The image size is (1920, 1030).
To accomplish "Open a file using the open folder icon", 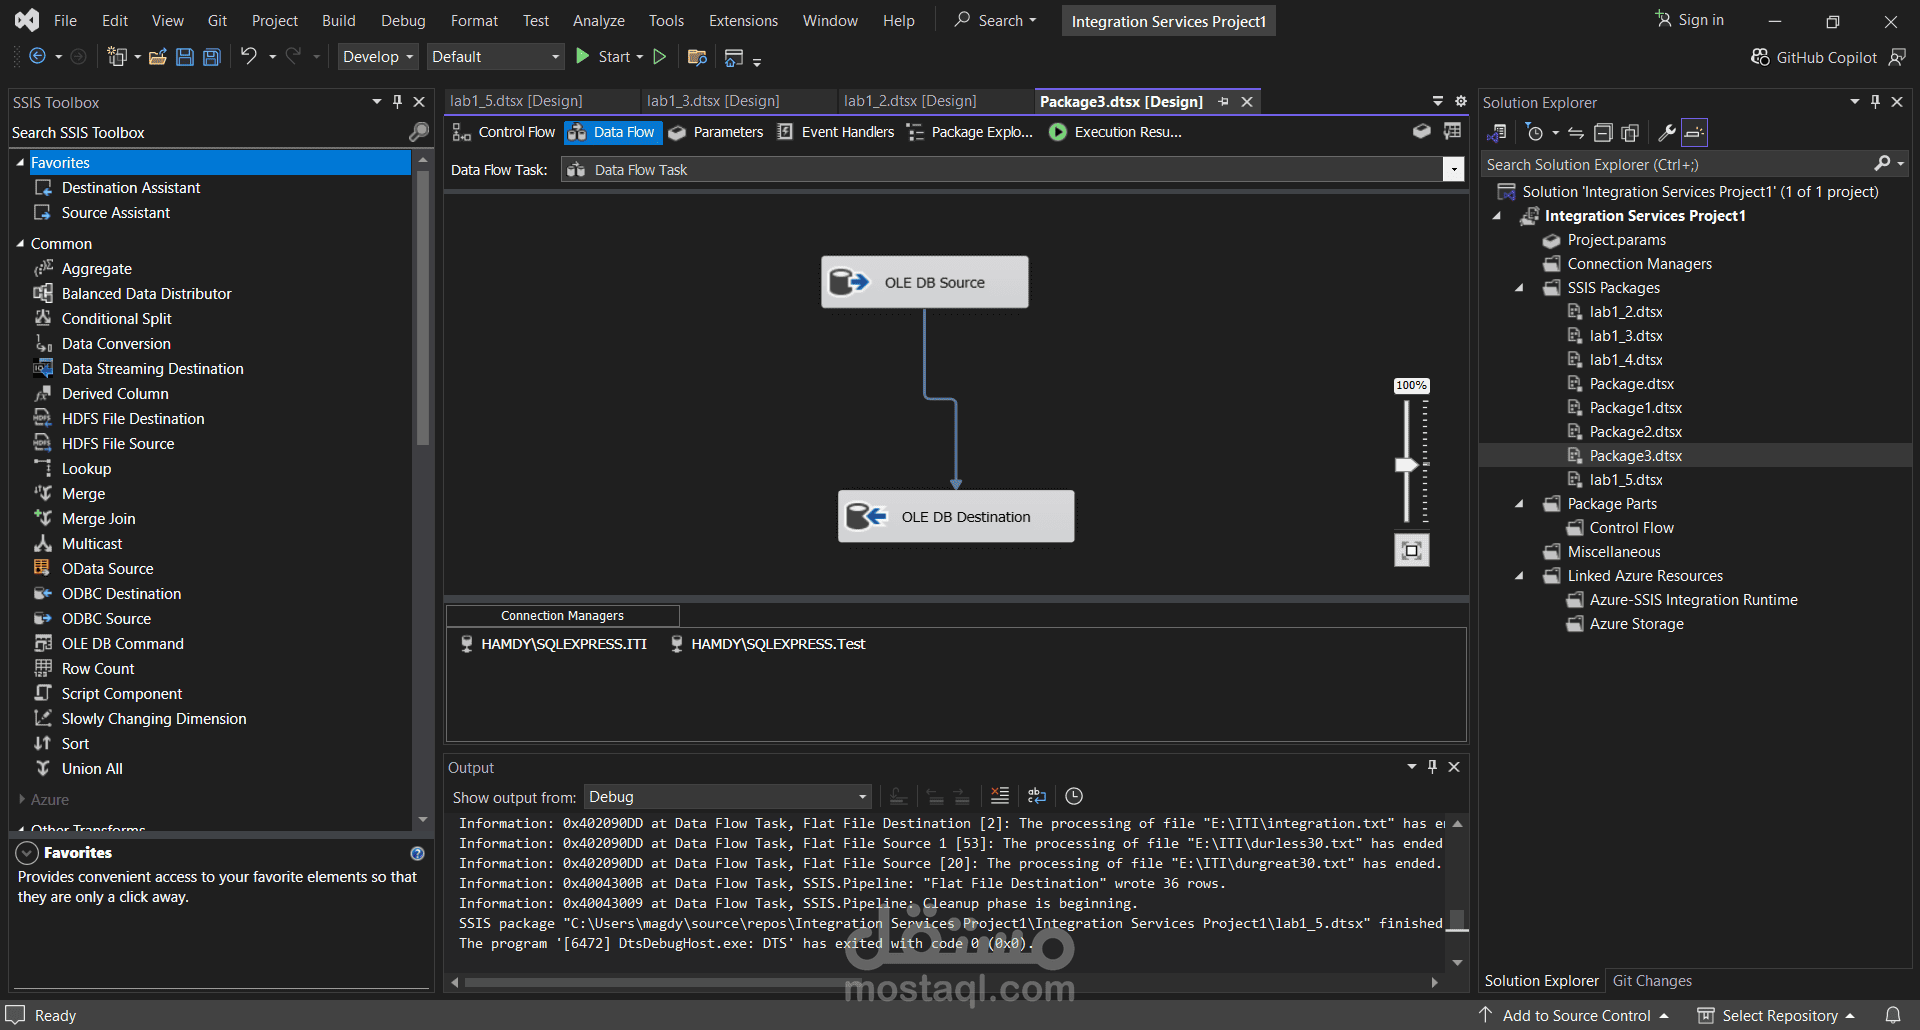I will coord(158,57).
